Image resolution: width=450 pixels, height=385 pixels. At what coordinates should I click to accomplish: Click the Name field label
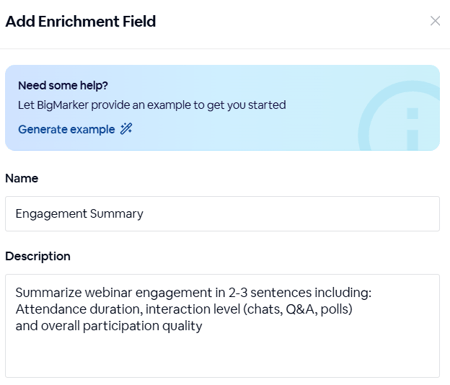click(22, 178)
